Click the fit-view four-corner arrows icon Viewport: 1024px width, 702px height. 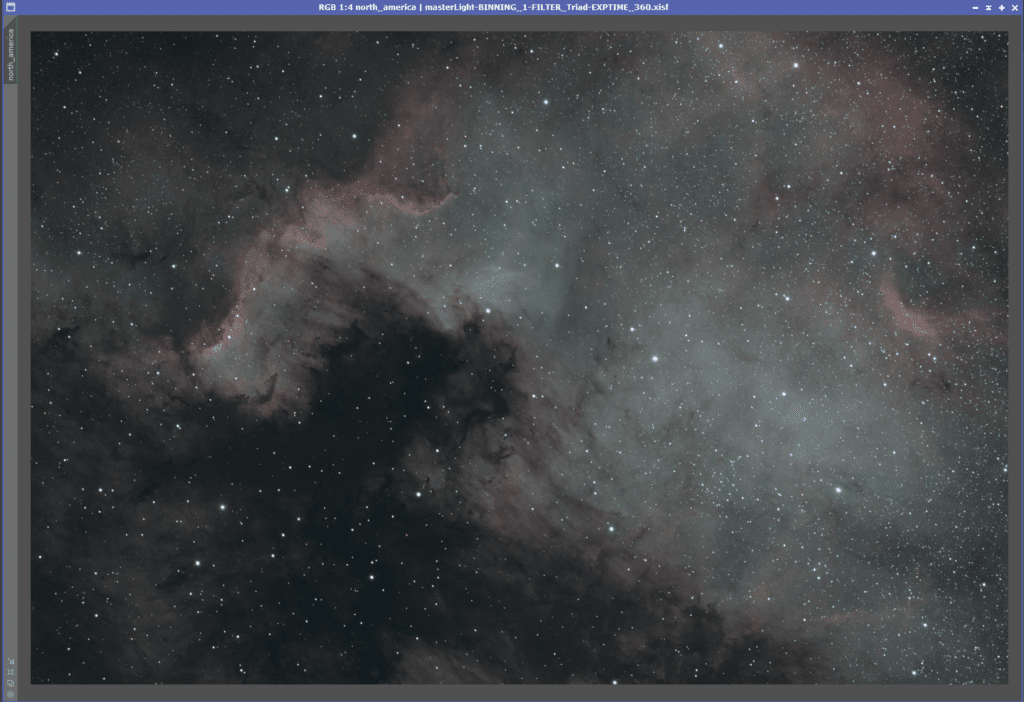click(x=10, y=672)
